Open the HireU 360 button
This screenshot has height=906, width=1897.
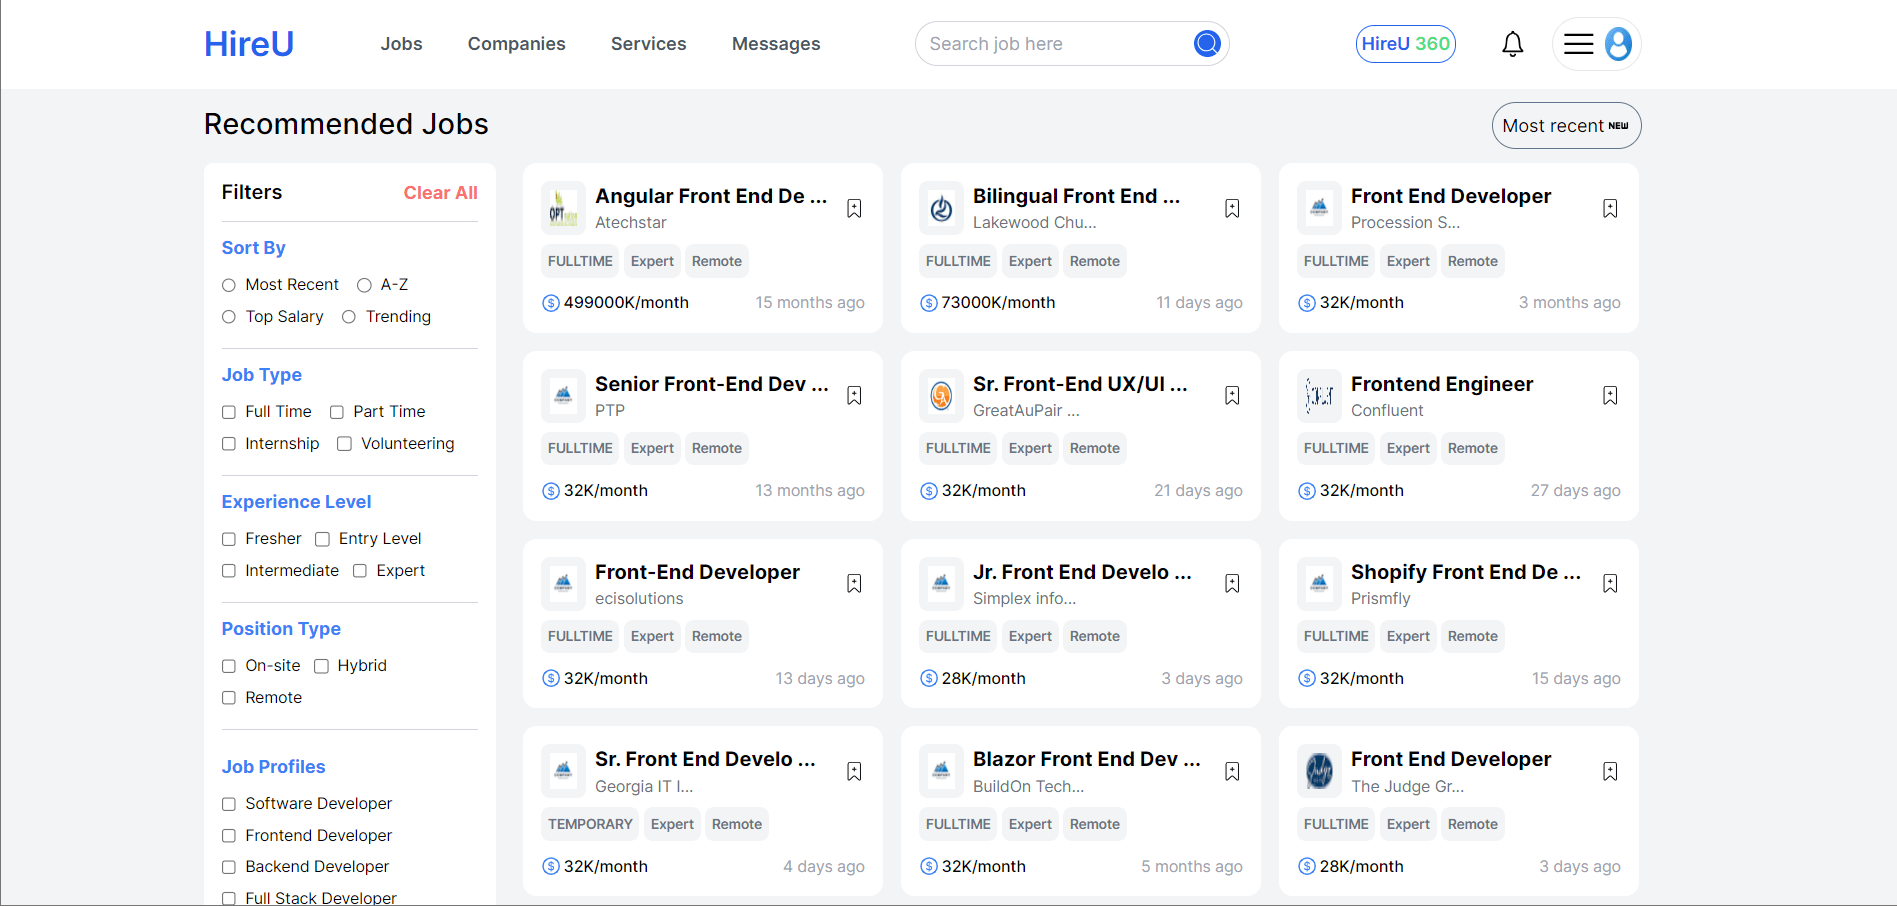point(1406,44)
